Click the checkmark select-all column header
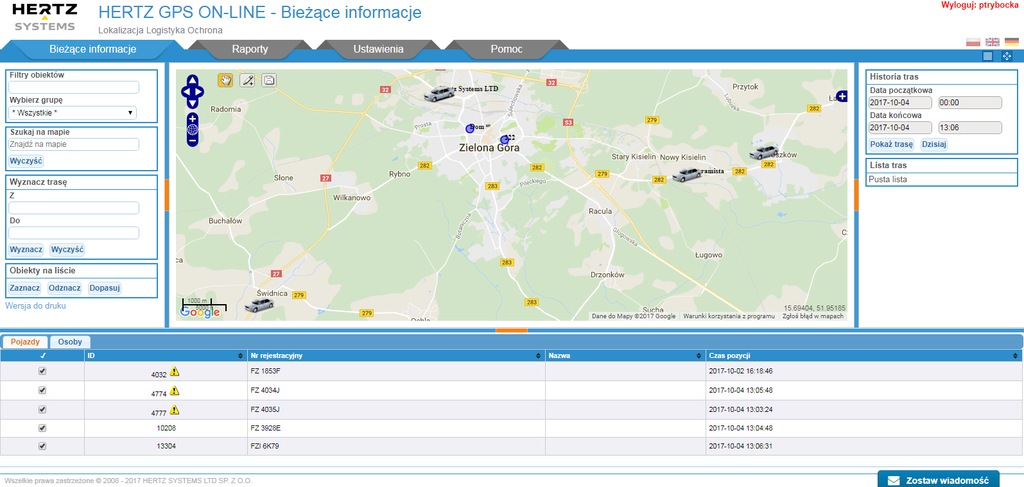The image size is (1024, 487). click(x=42, y=356)
